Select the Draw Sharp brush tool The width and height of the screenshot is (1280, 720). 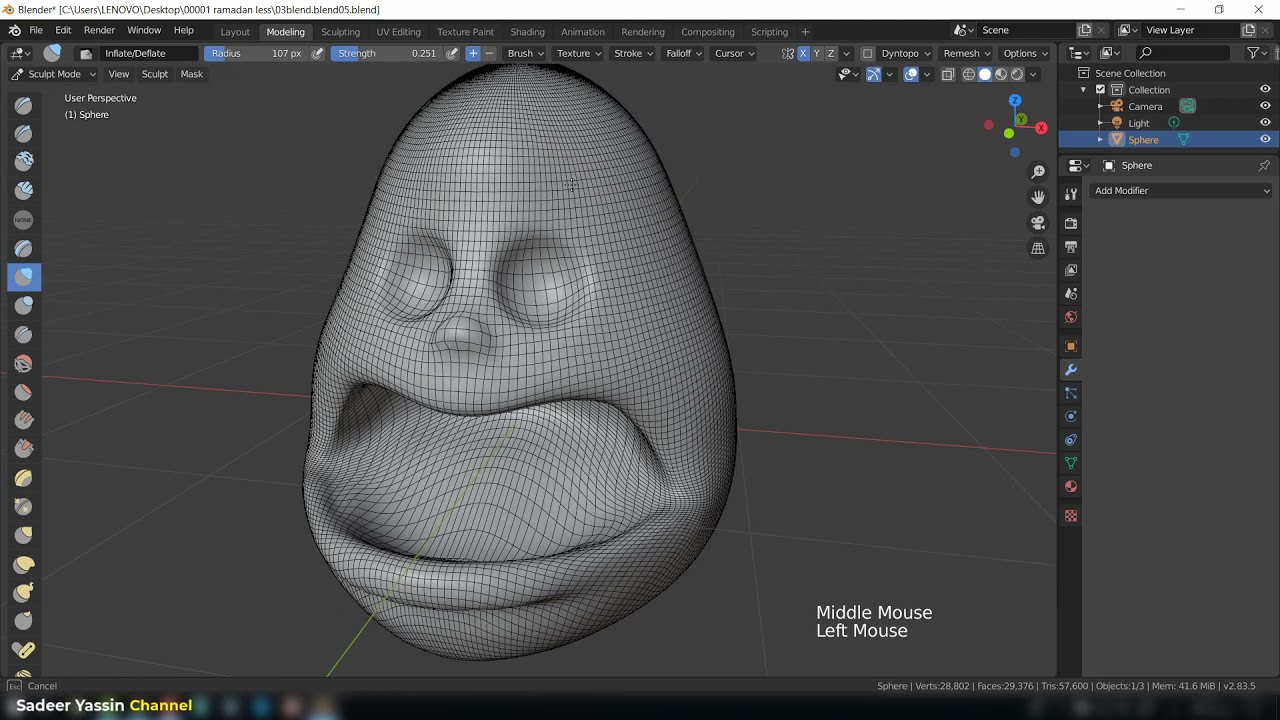[x=24, y=134]
